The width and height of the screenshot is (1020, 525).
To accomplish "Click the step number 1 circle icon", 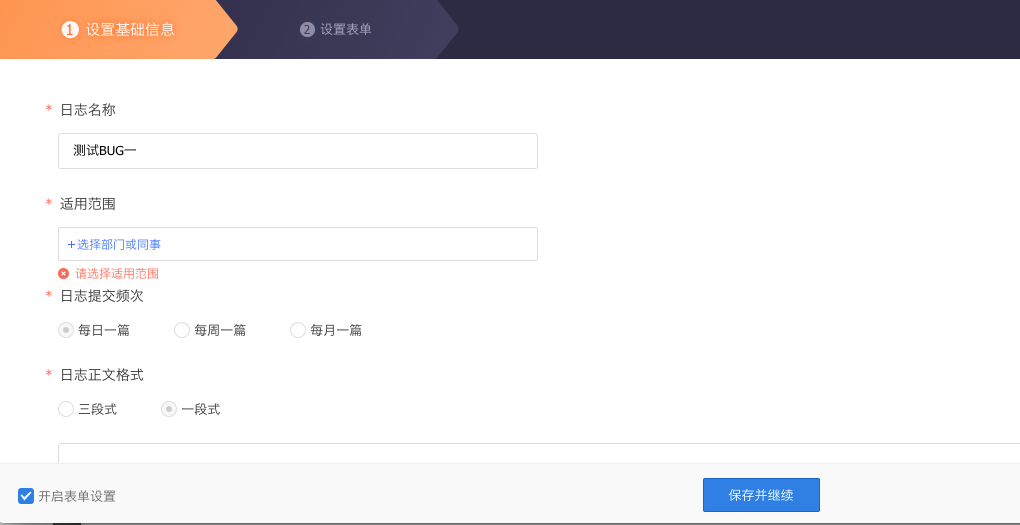I will coord(70,29).
